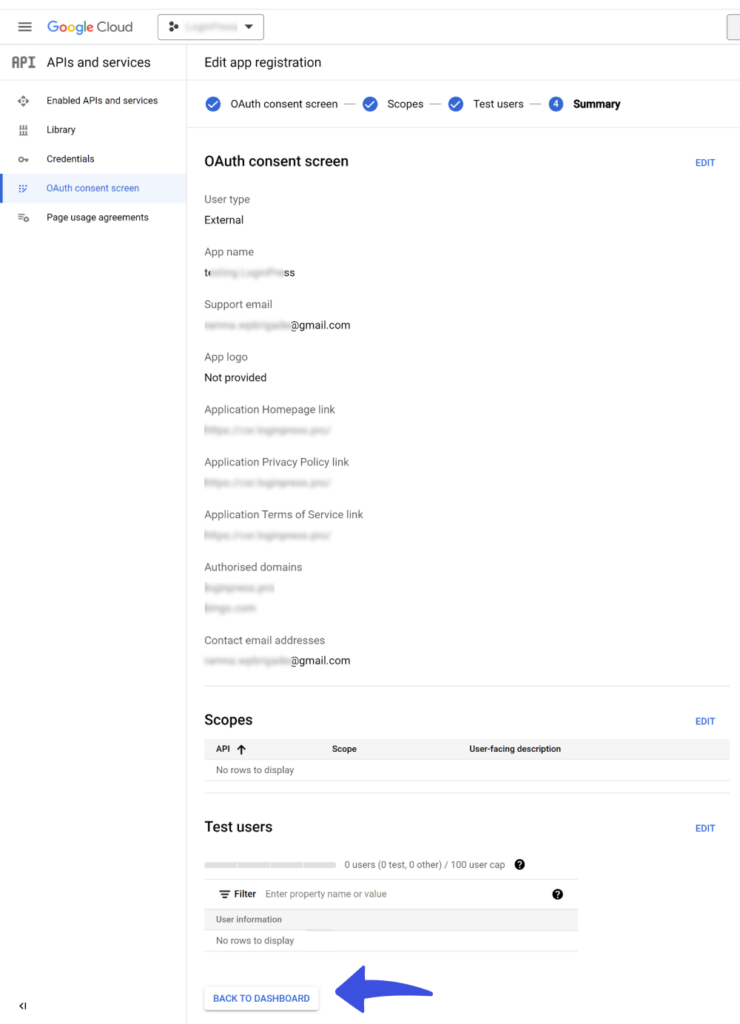This screenshot has height=1024, width=740.
Task: Click the Filter property input field
Action: (405, 894)
